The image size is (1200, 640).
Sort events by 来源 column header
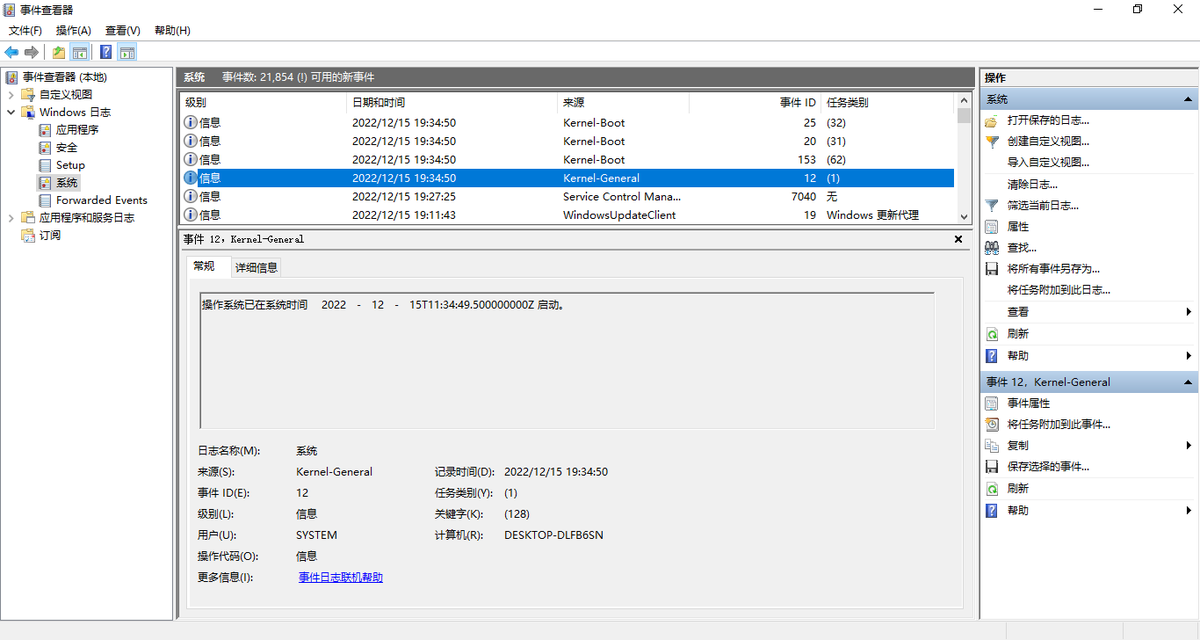(622, 102)
